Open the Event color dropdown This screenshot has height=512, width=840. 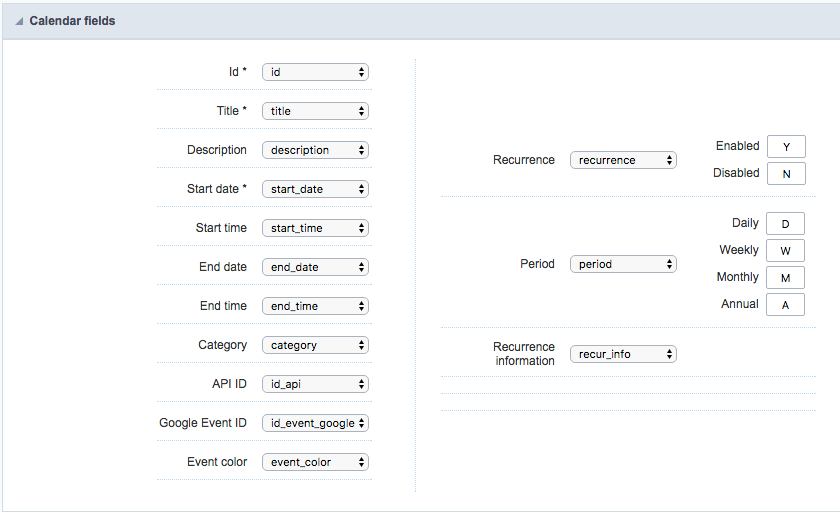coord(315,462)
